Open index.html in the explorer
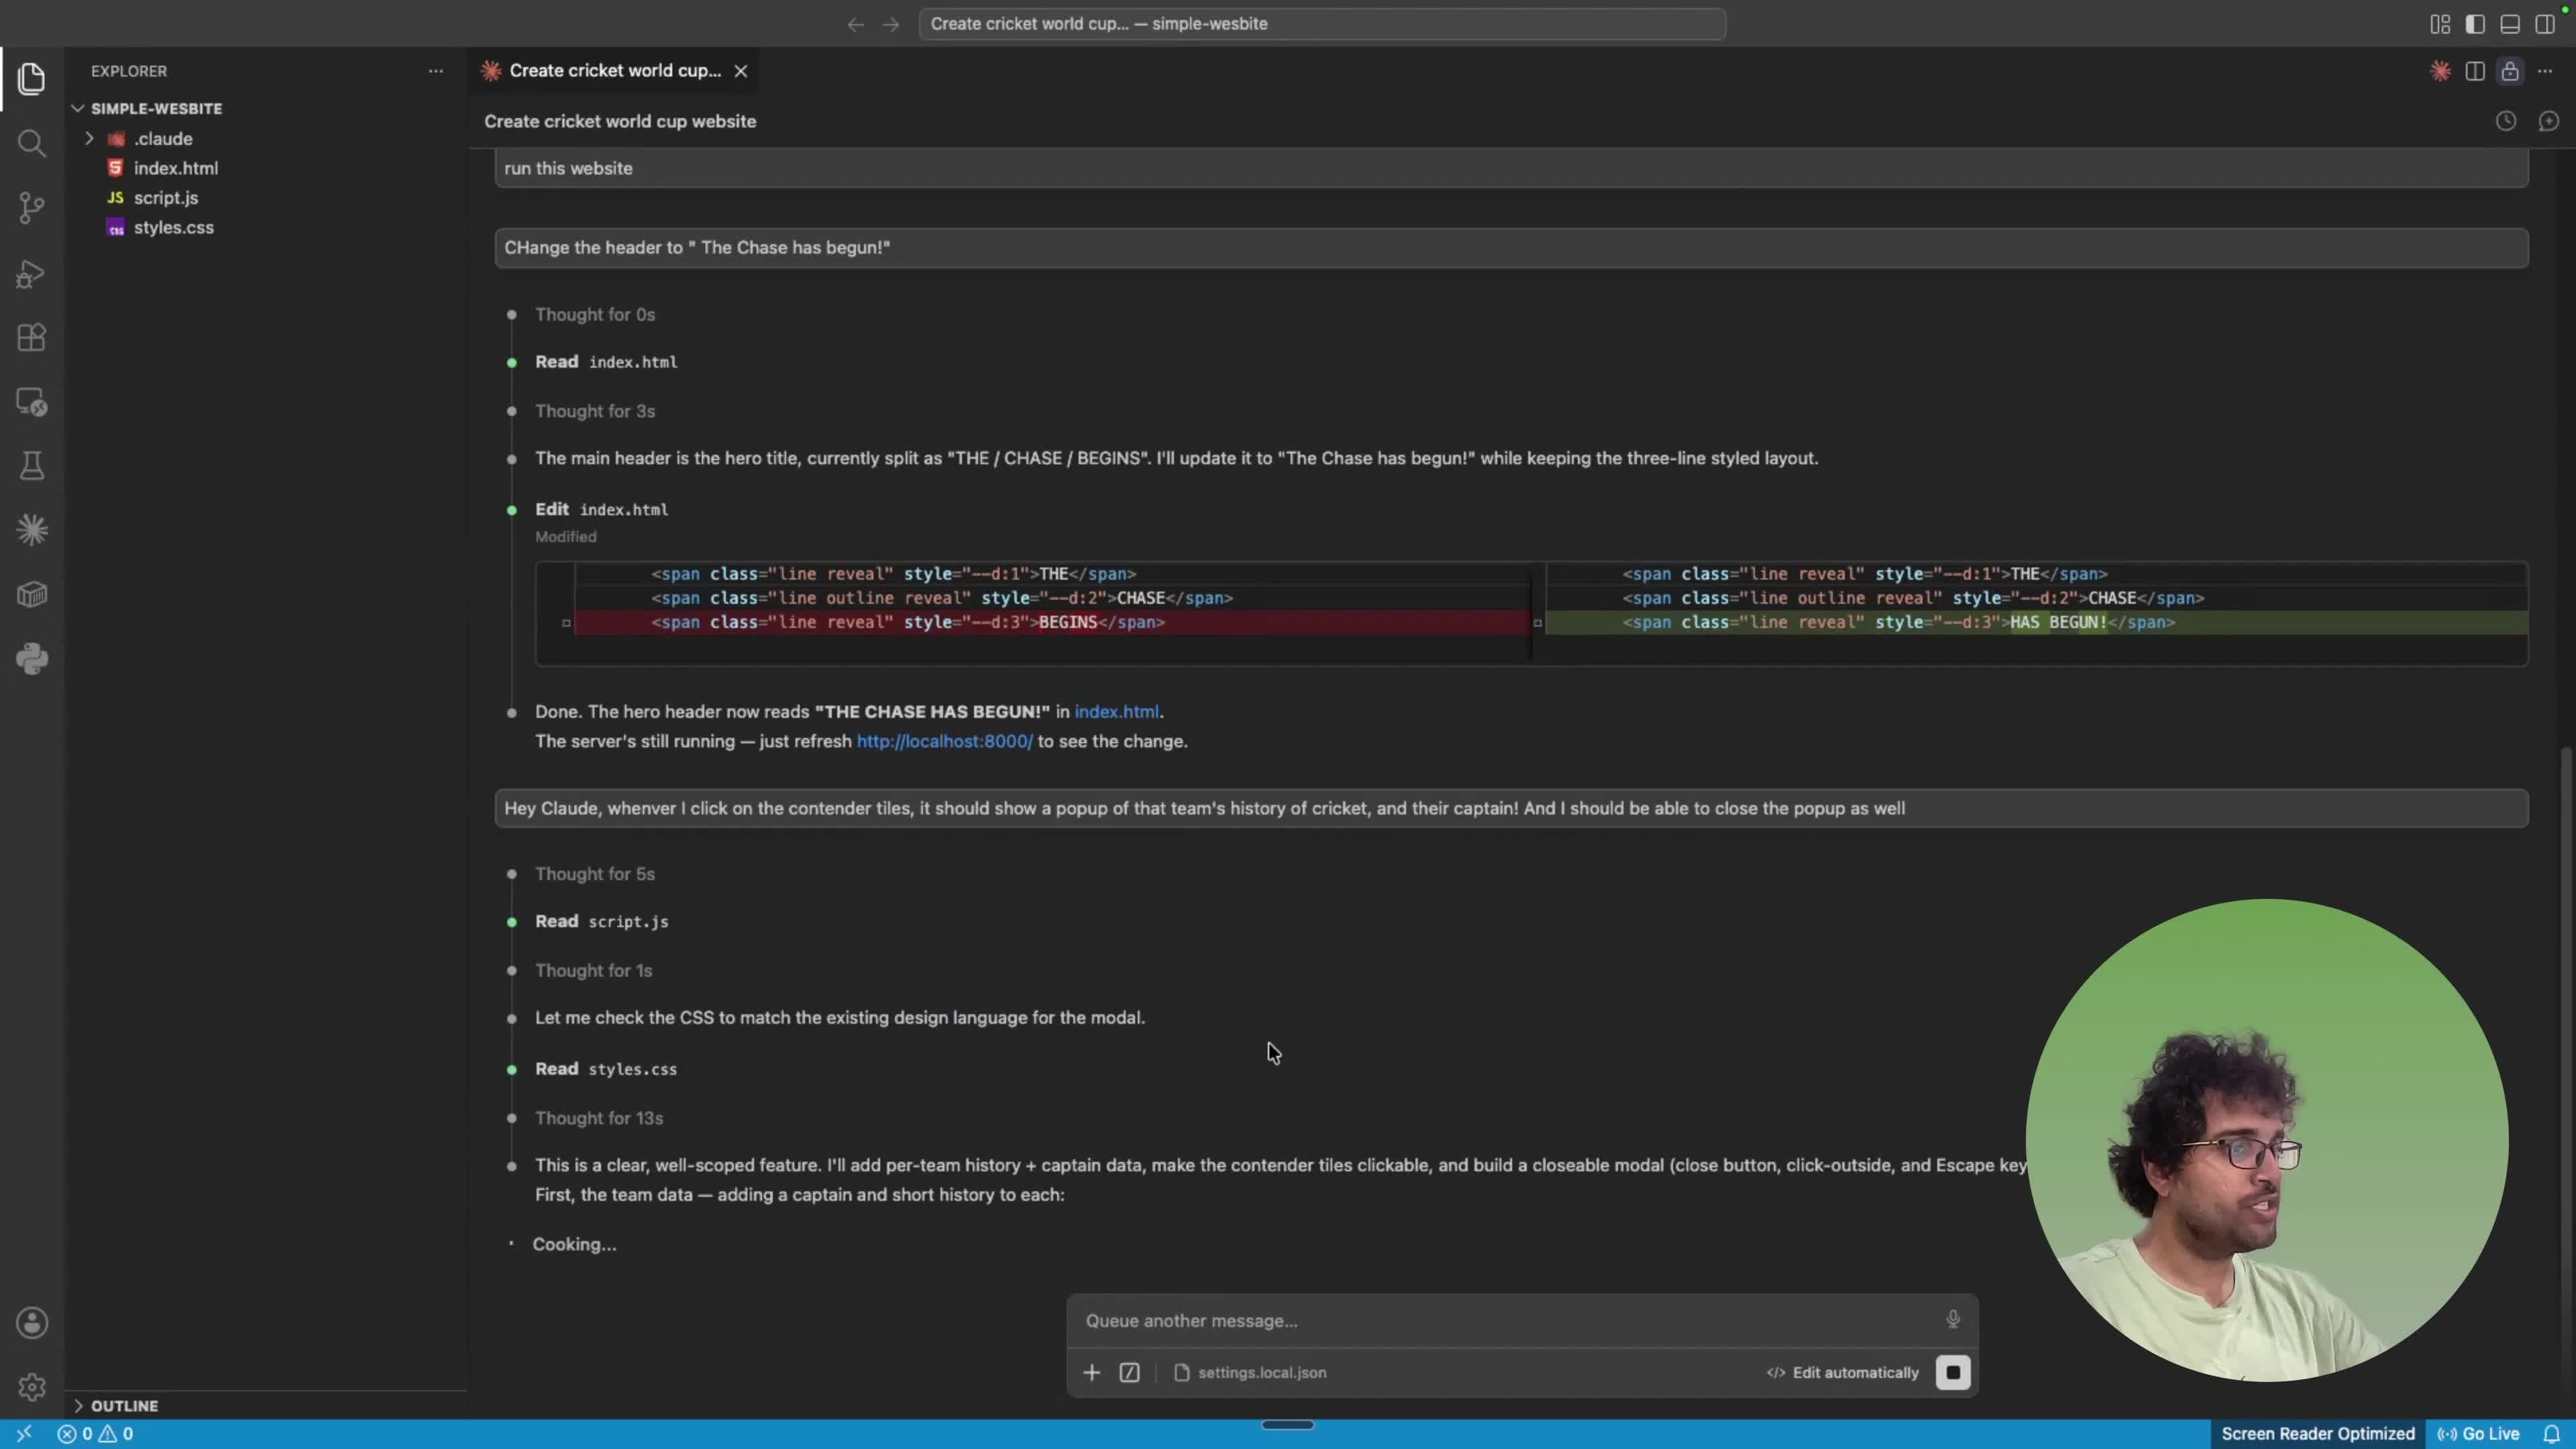Screen dimensions: 2576x1449 175,168
